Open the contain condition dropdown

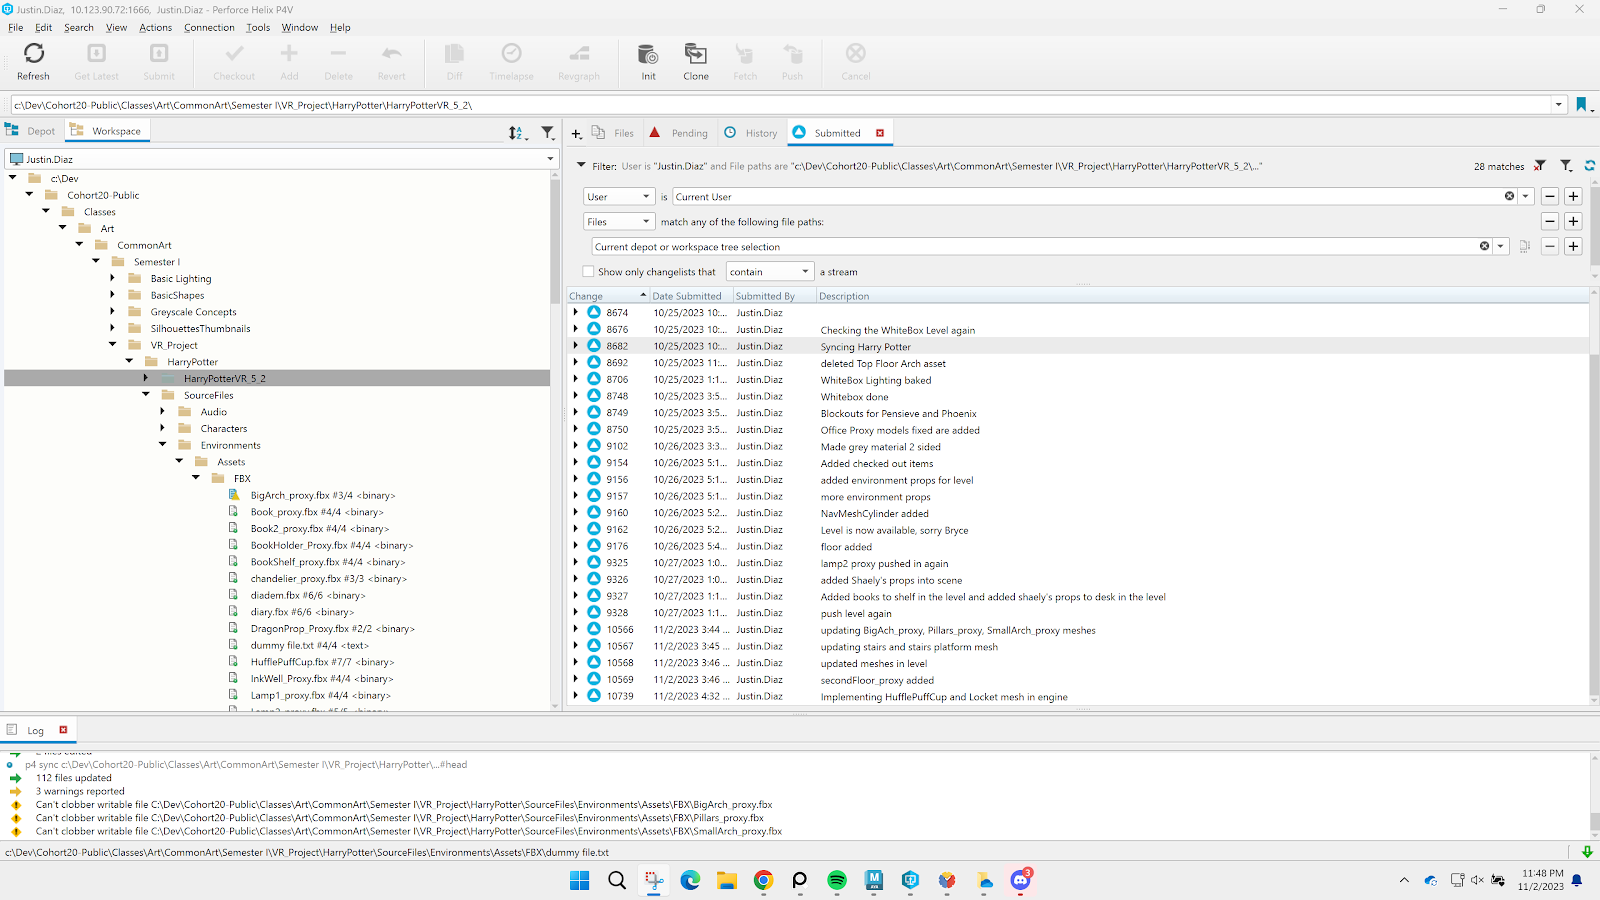pyautogui.click(x=770, y=271)
